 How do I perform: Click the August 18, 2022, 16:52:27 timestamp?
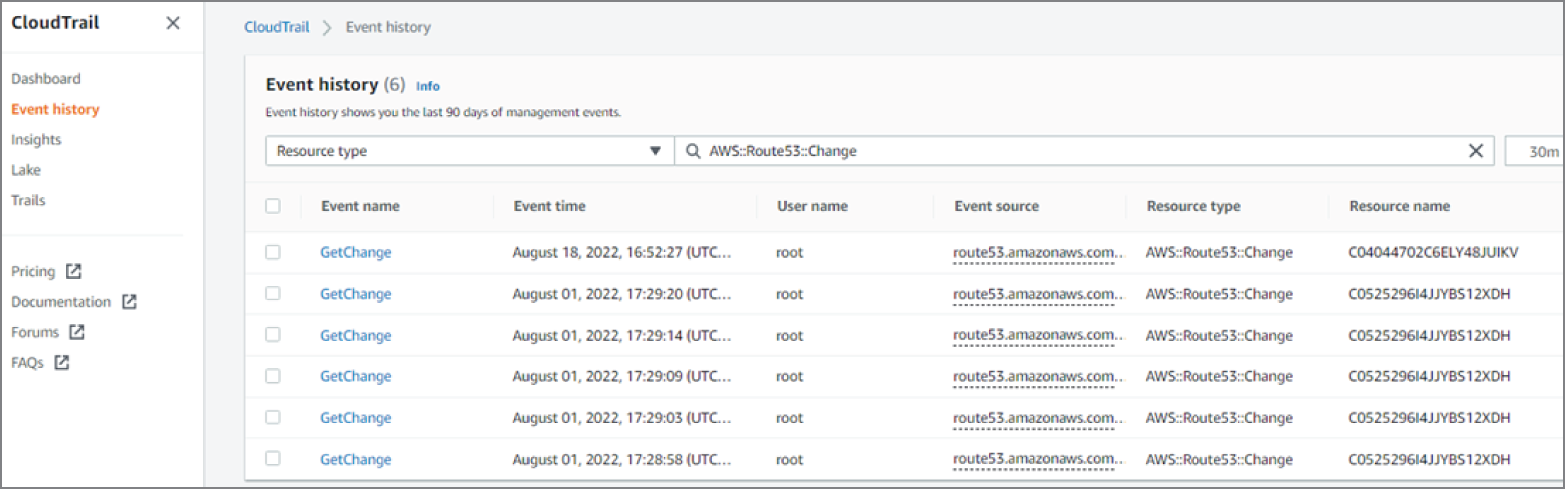pos(622,252)
